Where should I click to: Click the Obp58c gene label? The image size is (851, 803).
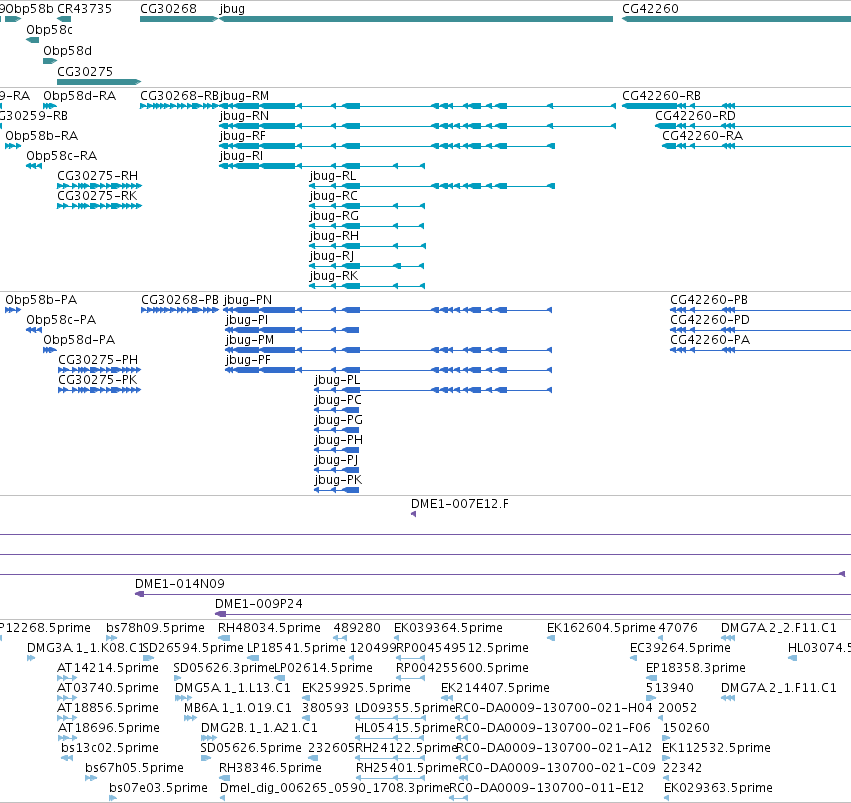tap(49, 30)
